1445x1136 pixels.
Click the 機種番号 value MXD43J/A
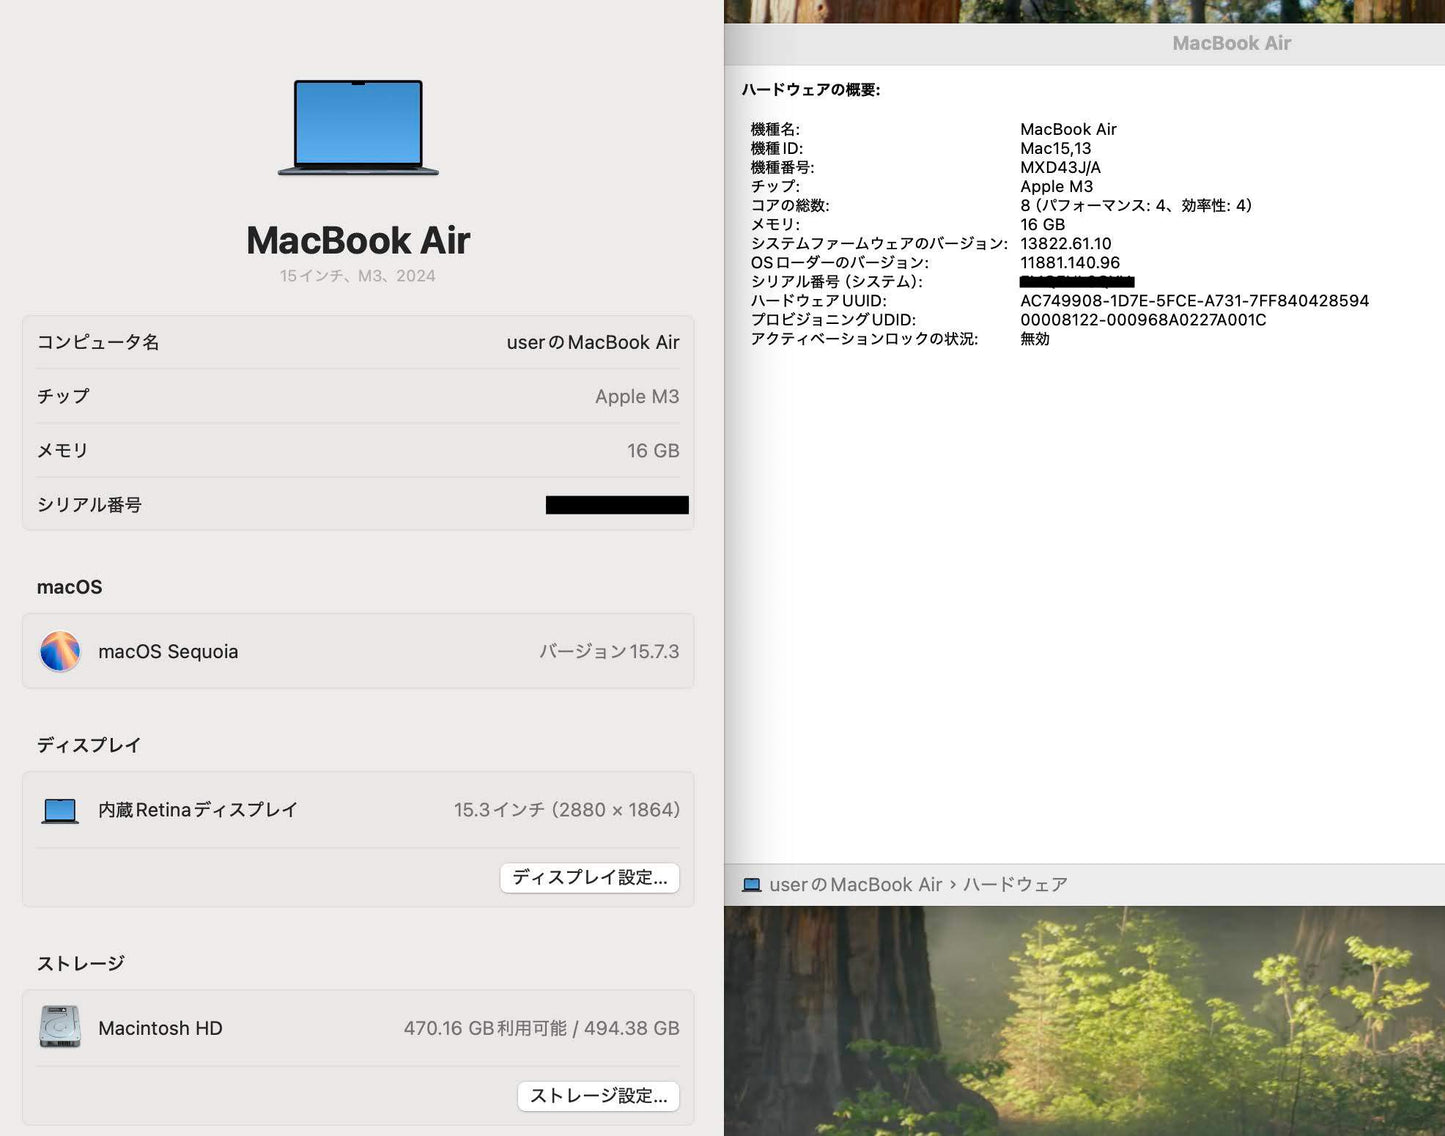pos(1061,167)
